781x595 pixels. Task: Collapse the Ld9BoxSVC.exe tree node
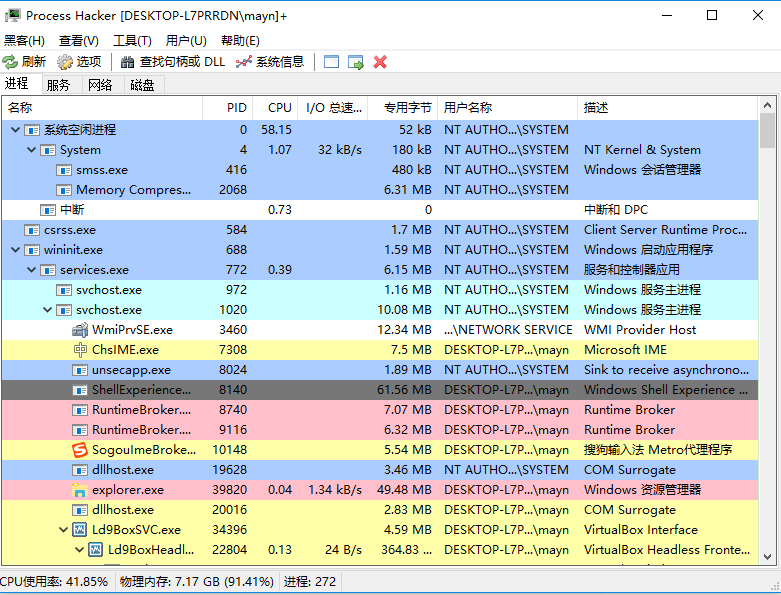pos(64,530)
